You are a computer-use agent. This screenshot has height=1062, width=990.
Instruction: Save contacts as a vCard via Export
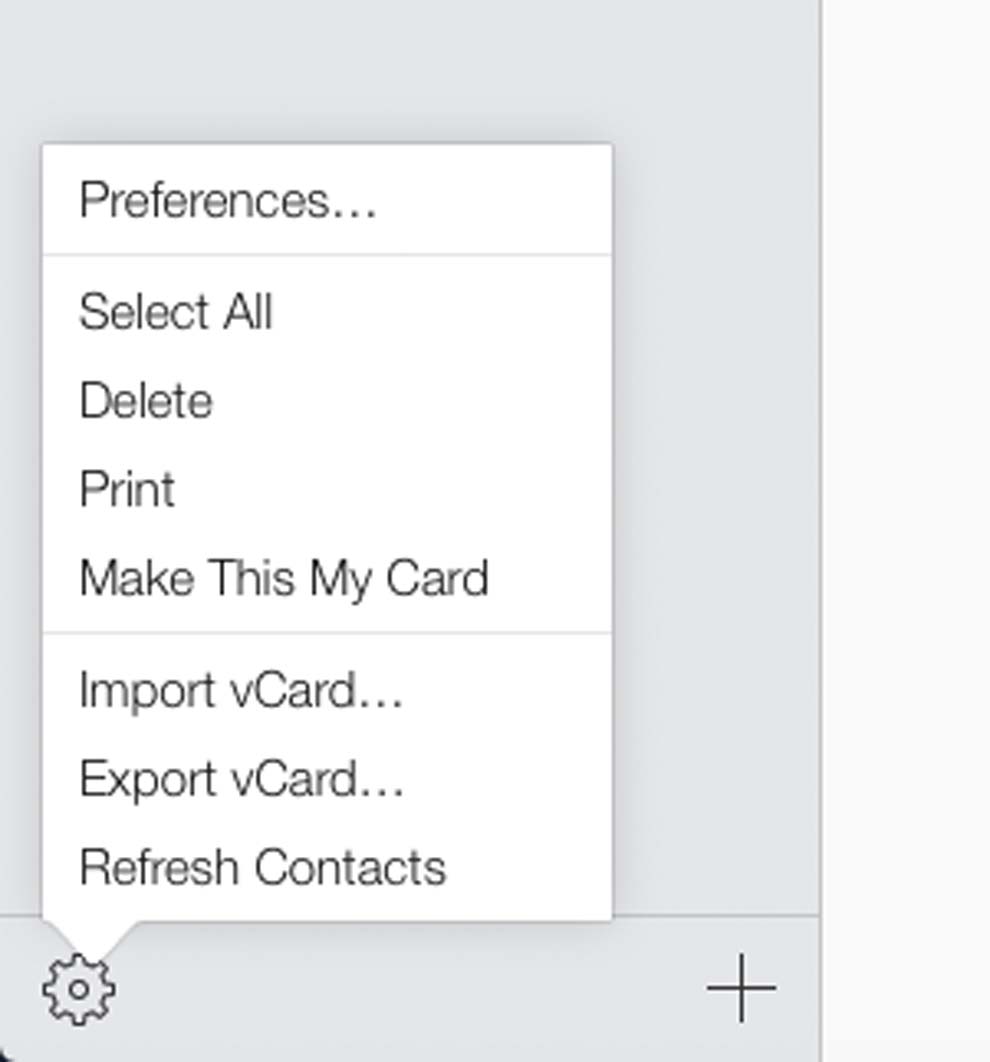[x=327, y=780]
